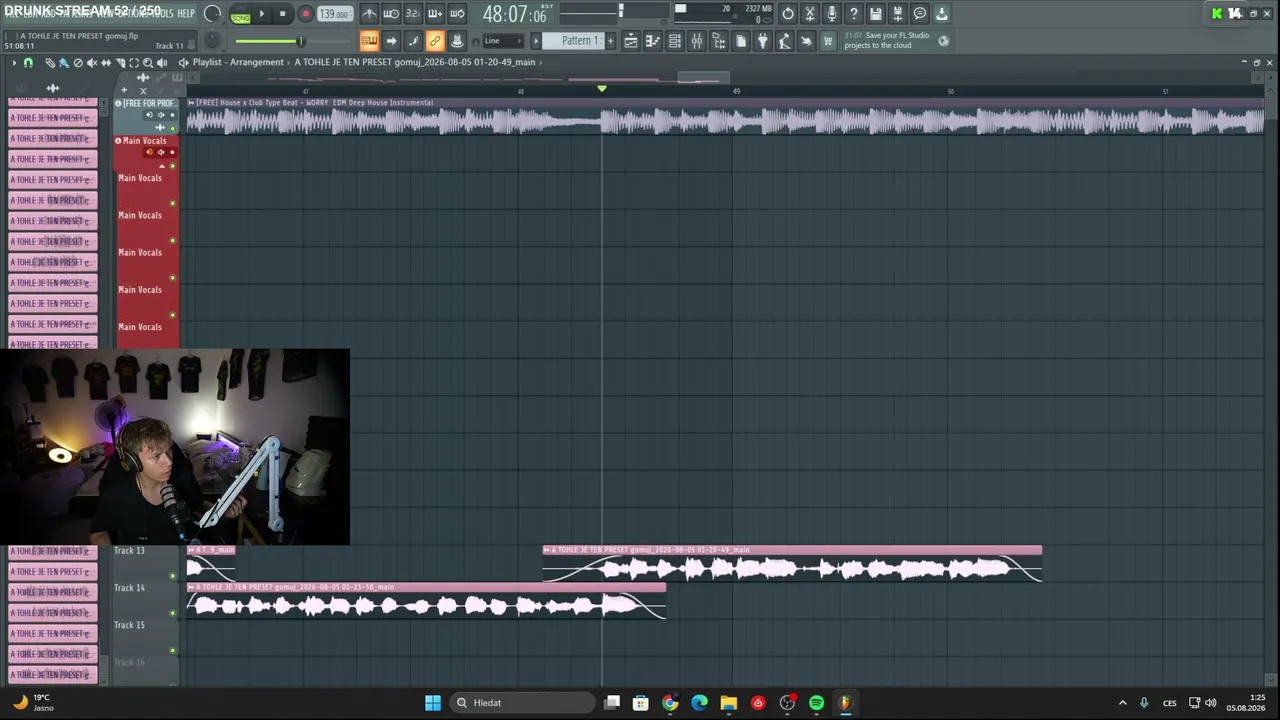Open the HELP menu

click(x=186, y=13)
